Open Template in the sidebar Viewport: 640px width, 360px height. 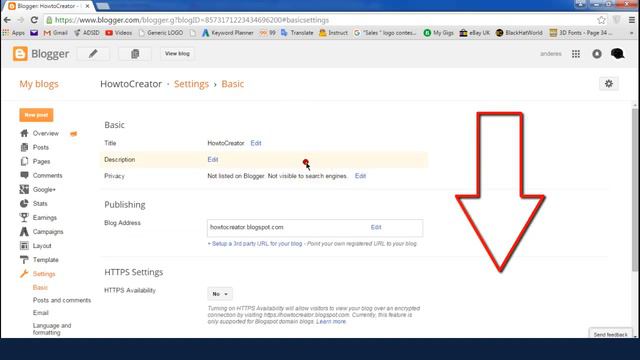pos(45,260)
